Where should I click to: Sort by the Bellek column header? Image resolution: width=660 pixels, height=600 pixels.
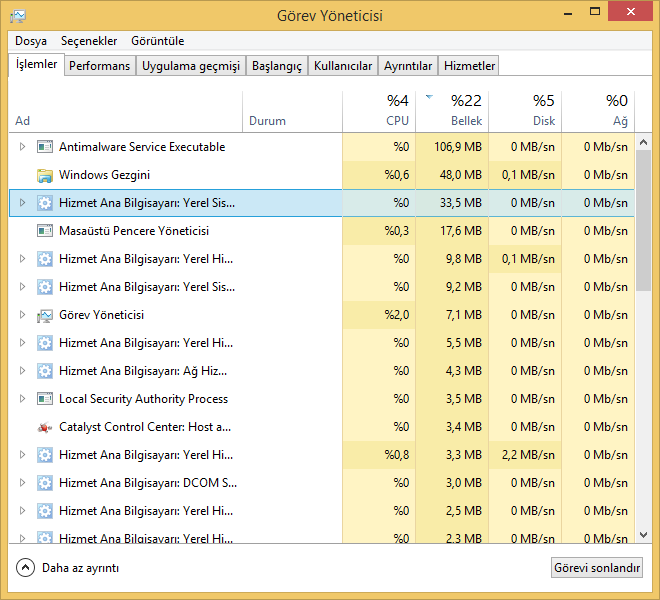point(452,111)
